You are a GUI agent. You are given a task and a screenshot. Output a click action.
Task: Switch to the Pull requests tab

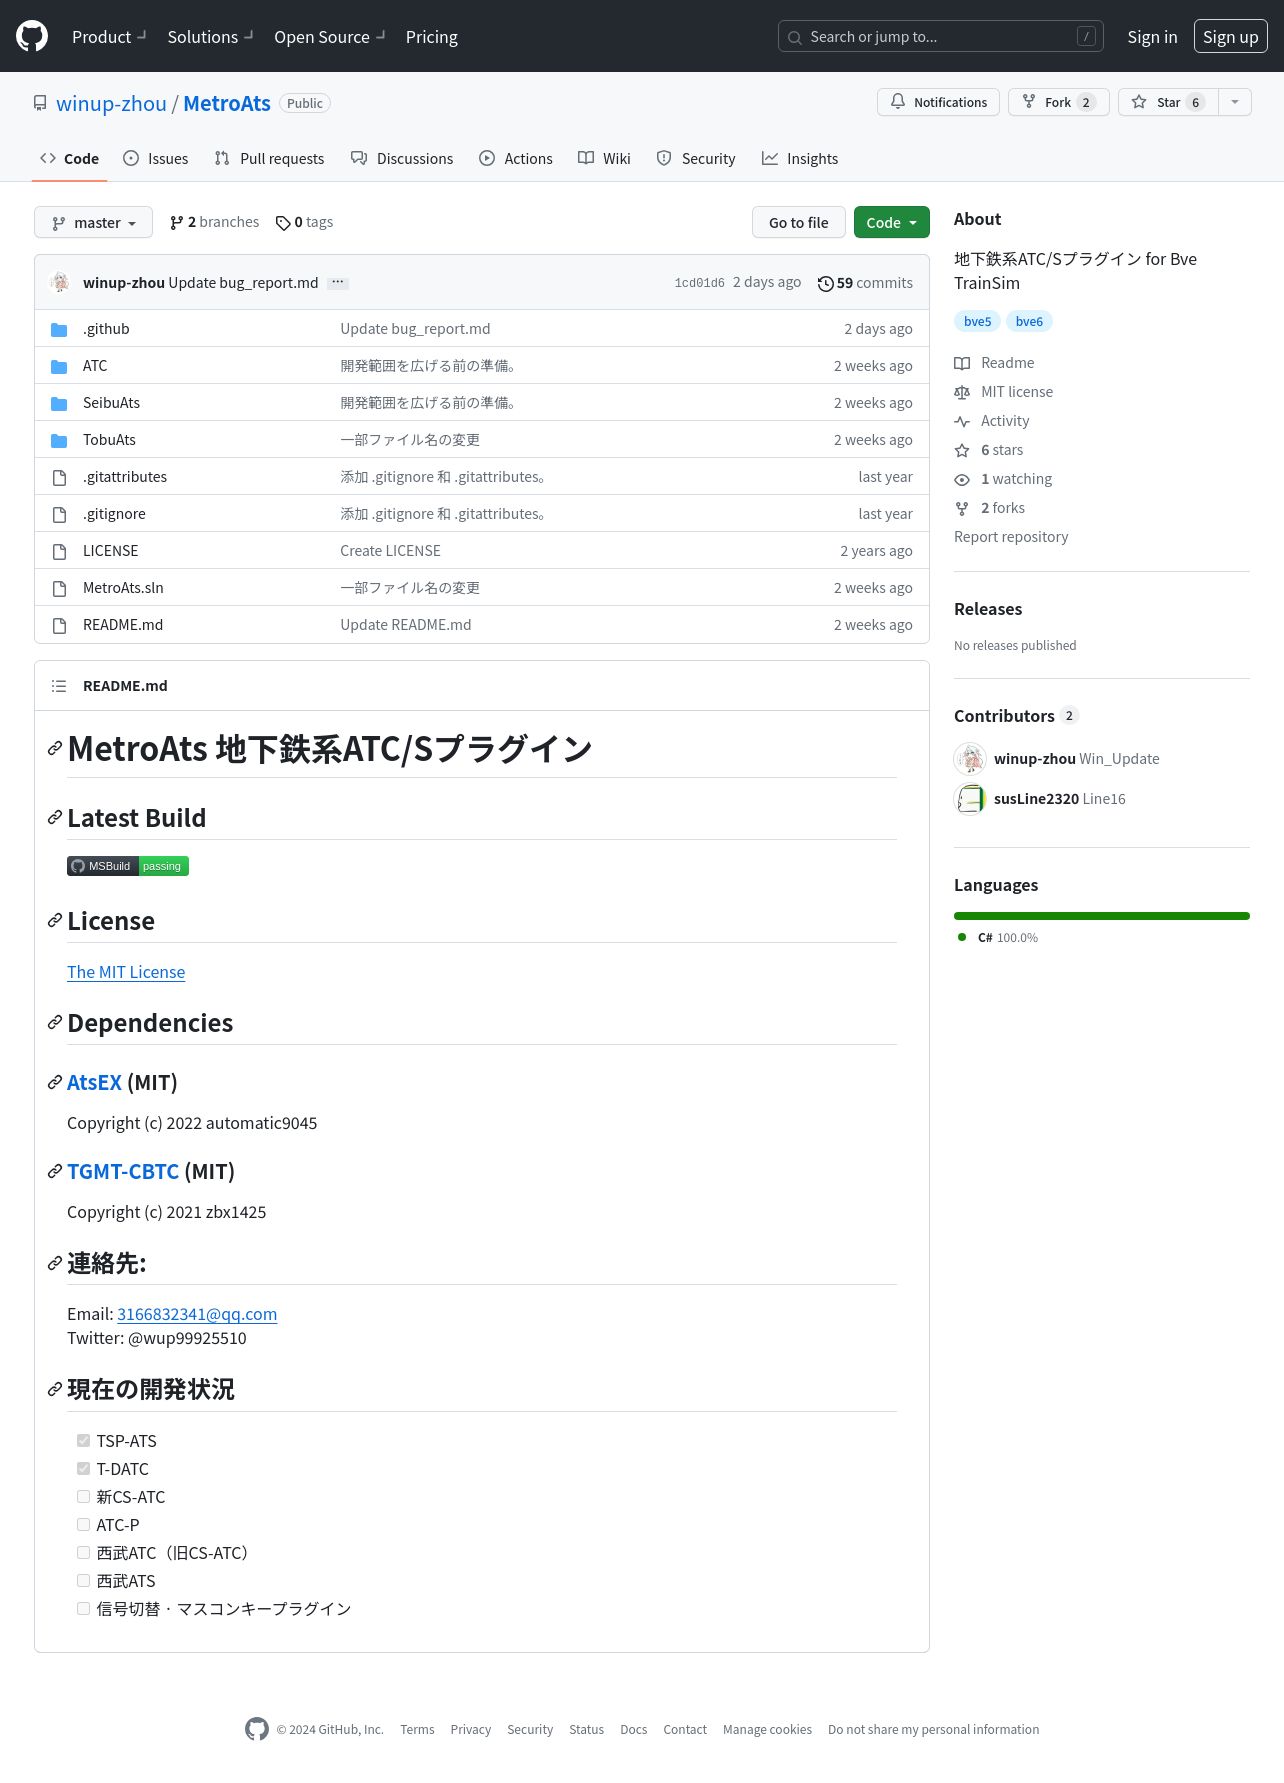[x=269, y=158]
